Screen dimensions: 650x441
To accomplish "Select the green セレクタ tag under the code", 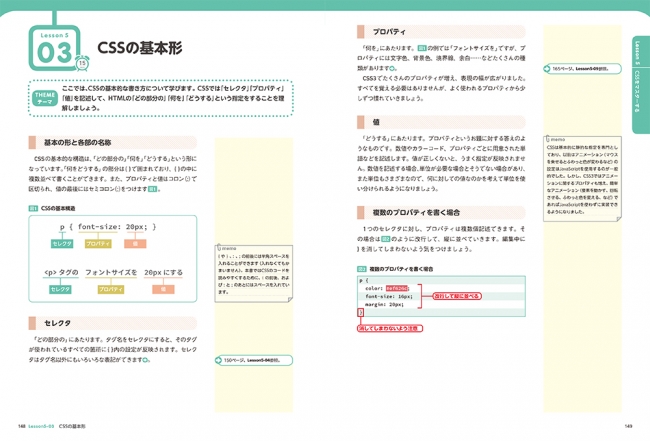I will tap(62, 244).
